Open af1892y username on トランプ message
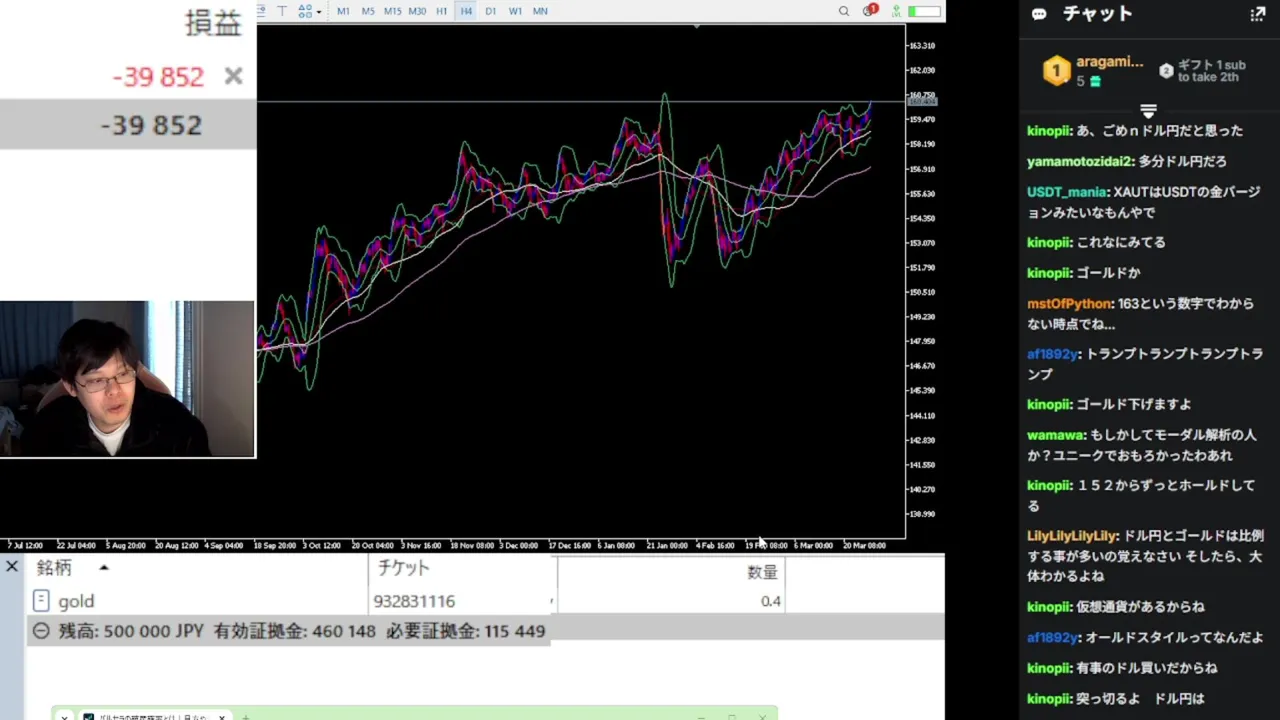 coord(1053,354)
